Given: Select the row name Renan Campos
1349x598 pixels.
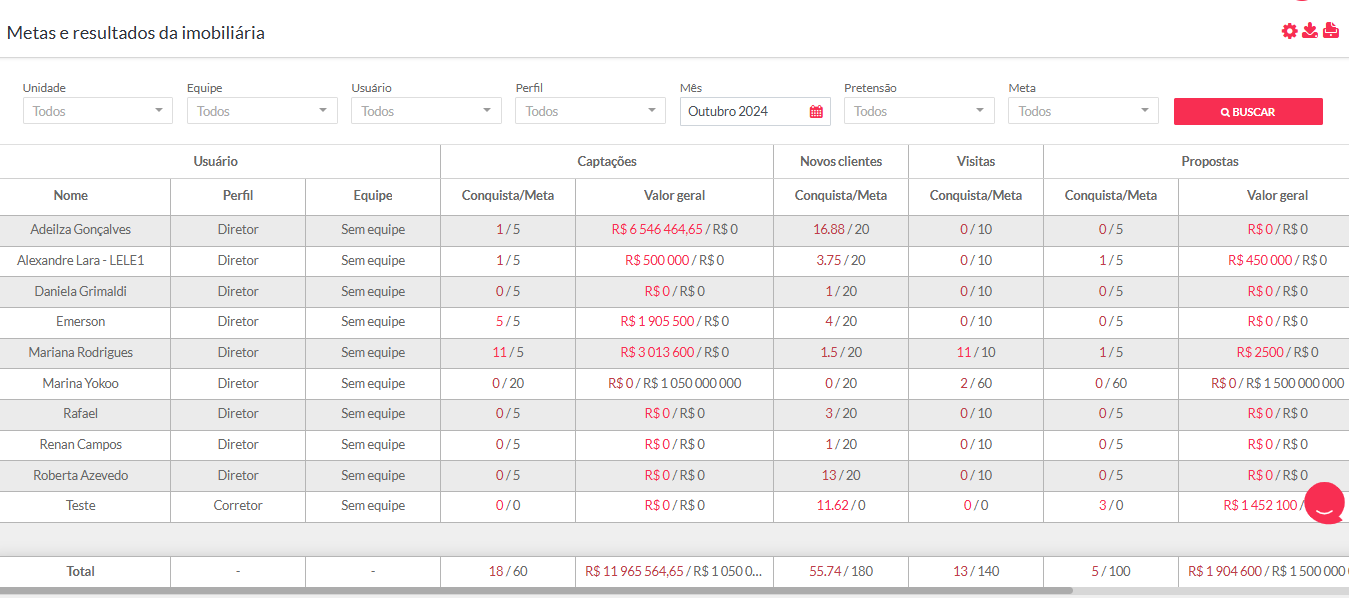Looking at the screenshot, I should click(81, 444).
